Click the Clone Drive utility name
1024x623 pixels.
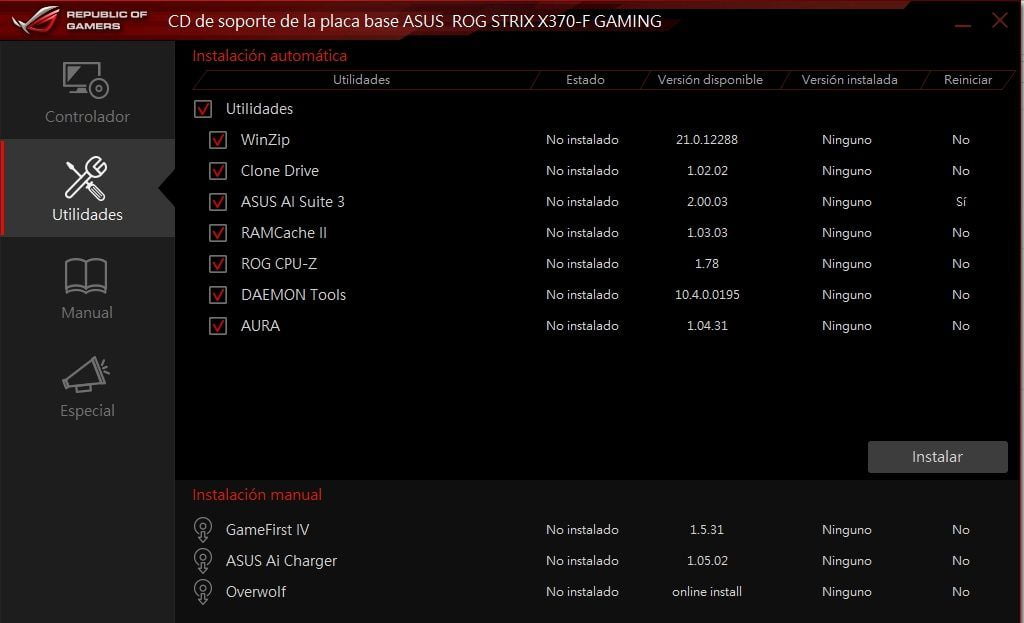click(280, 170)
